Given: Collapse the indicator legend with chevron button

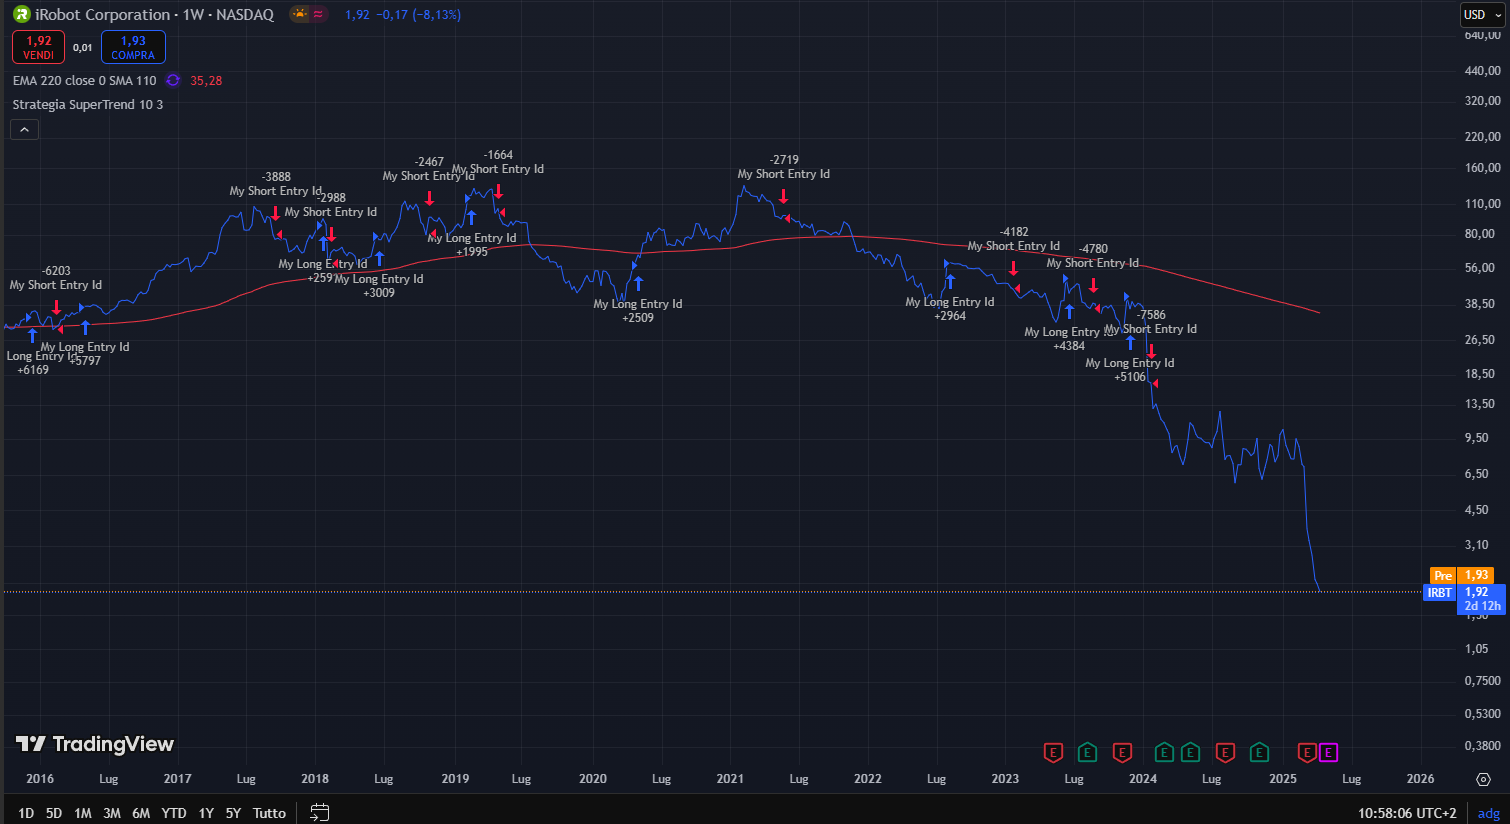Looking at the screenshot, I should [25, 129].
